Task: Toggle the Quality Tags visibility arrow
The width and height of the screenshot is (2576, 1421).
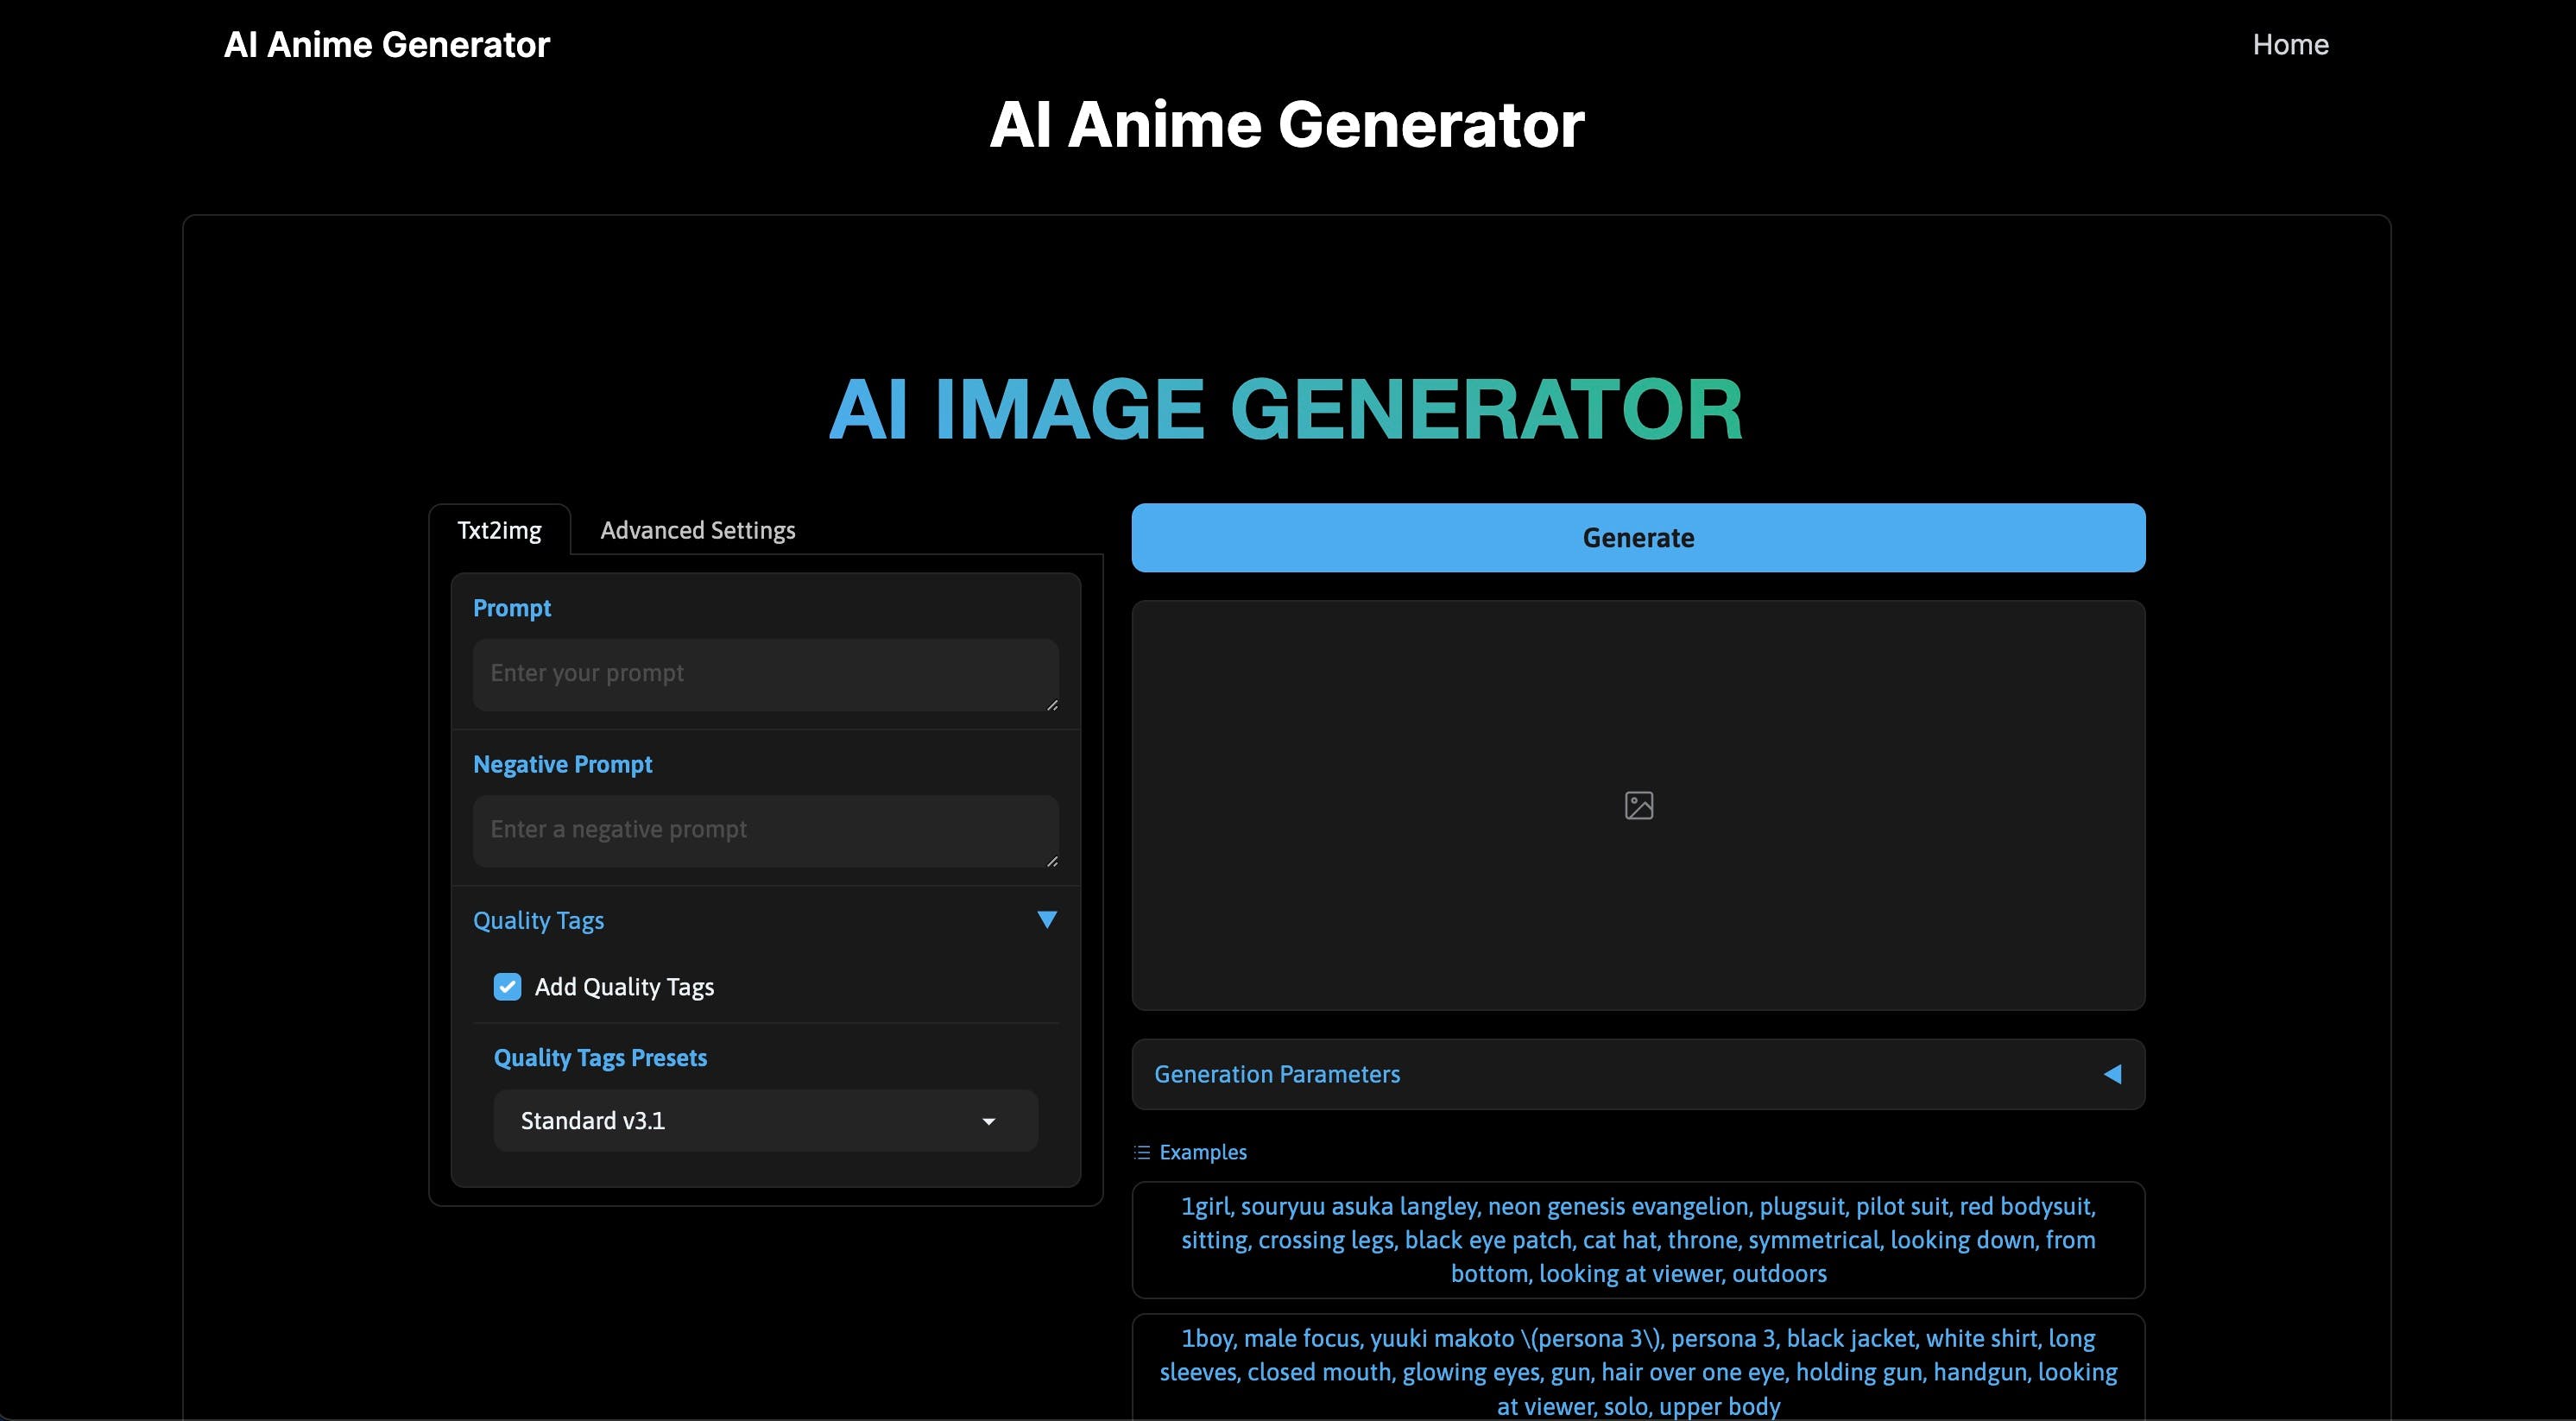Action: [x=1046, y=919]
